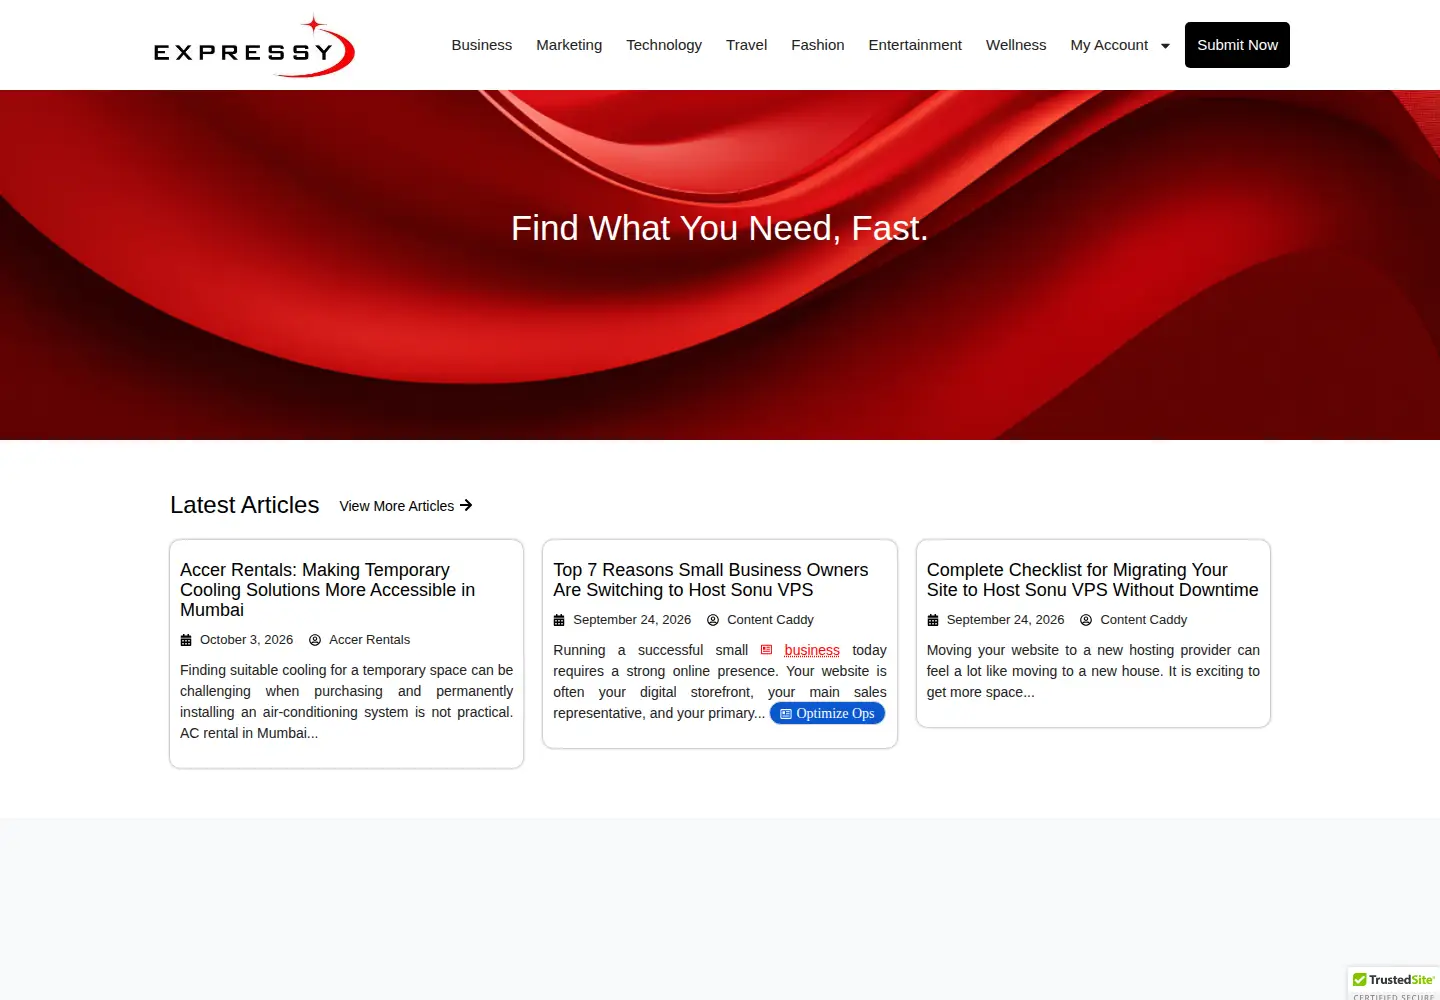The width and height of the screenshot is (1440, 1000).
Task: Go to the Marketing section
Action: coord(569,45)
